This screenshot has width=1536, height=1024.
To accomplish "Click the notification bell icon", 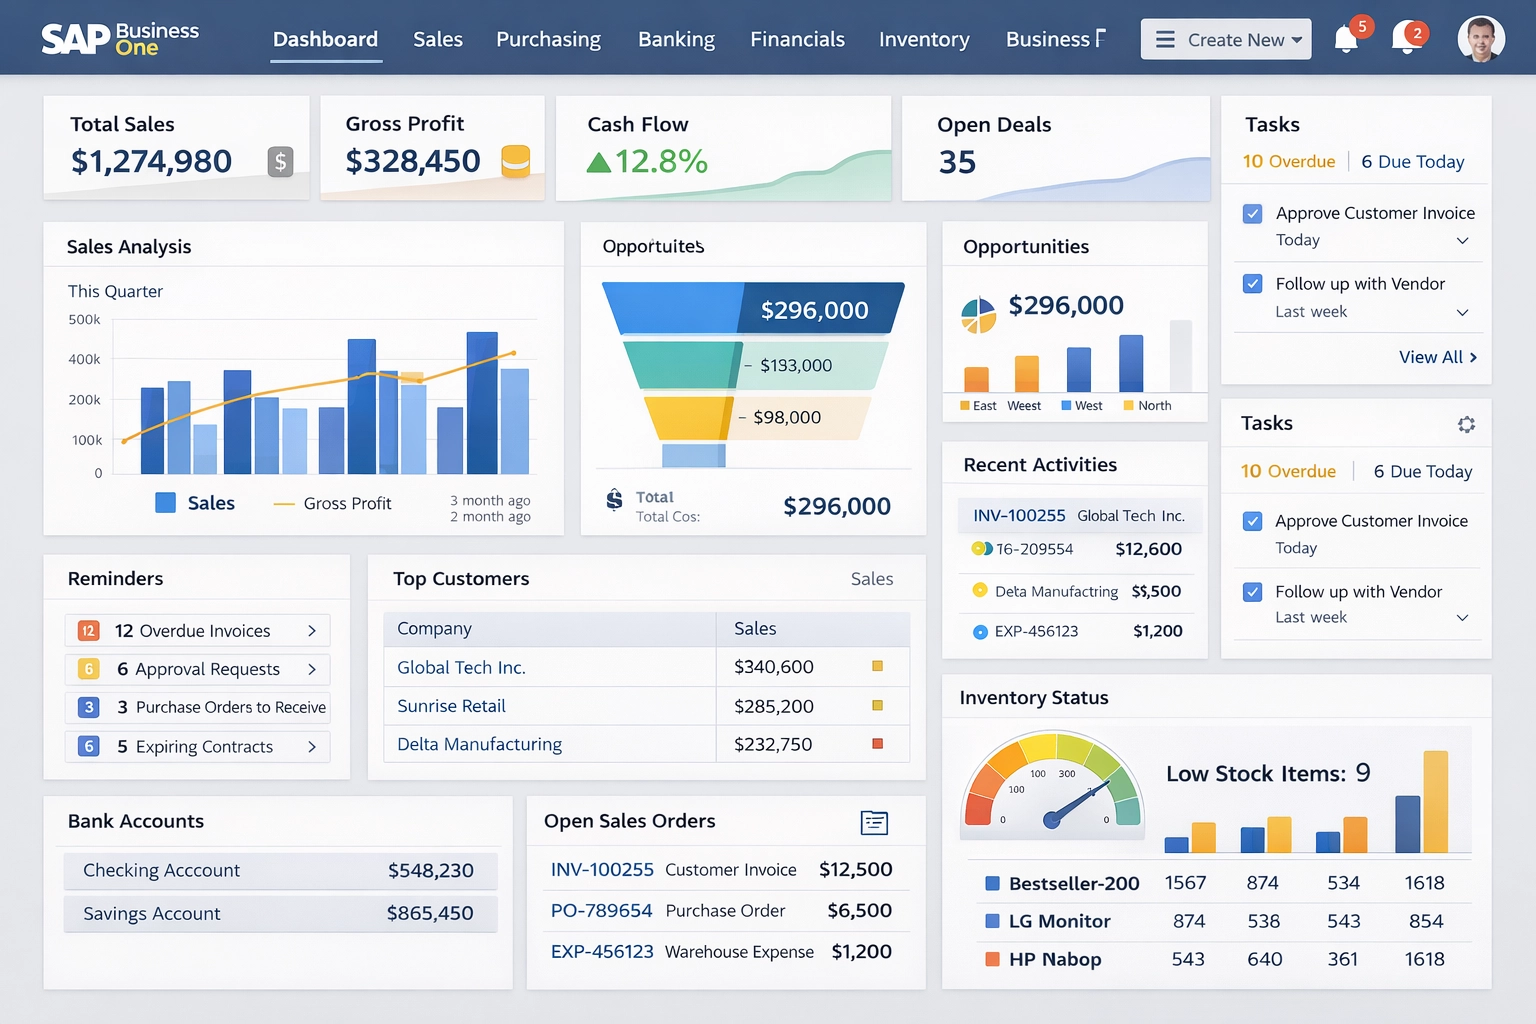I will [x=1348, y=40].
